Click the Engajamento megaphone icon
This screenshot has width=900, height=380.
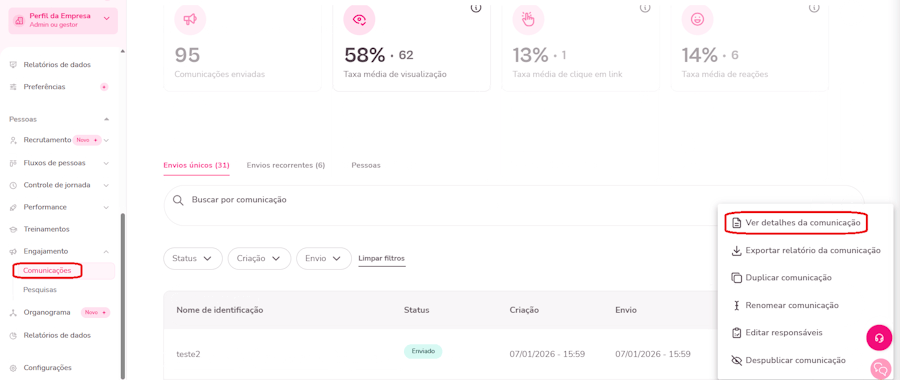pyautogui.click(x=13, y=251)
